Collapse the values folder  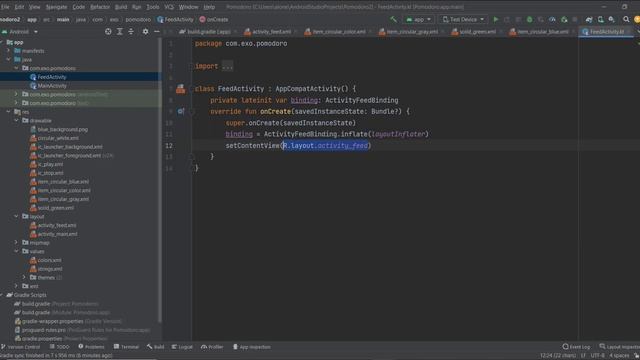(16, 251)
